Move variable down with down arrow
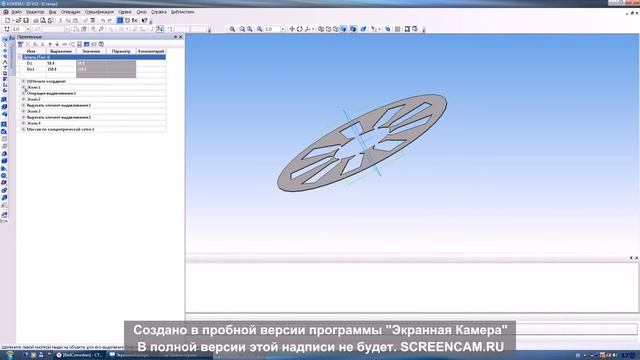This screenshot has width=640, height=360. 57,44
